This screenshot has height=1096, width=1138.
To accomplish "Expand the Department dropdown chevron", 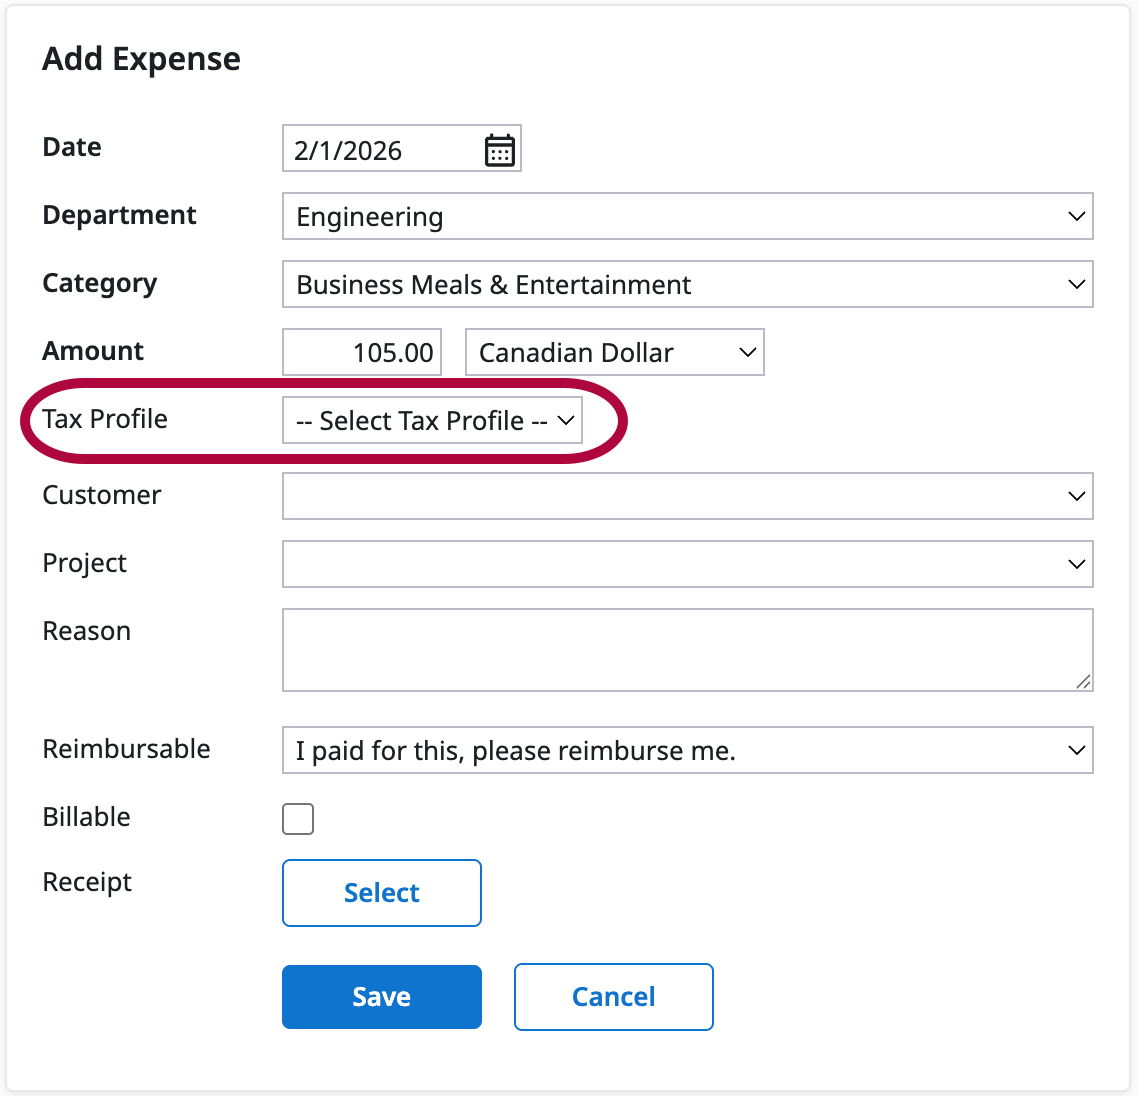I will (1076, 216).
